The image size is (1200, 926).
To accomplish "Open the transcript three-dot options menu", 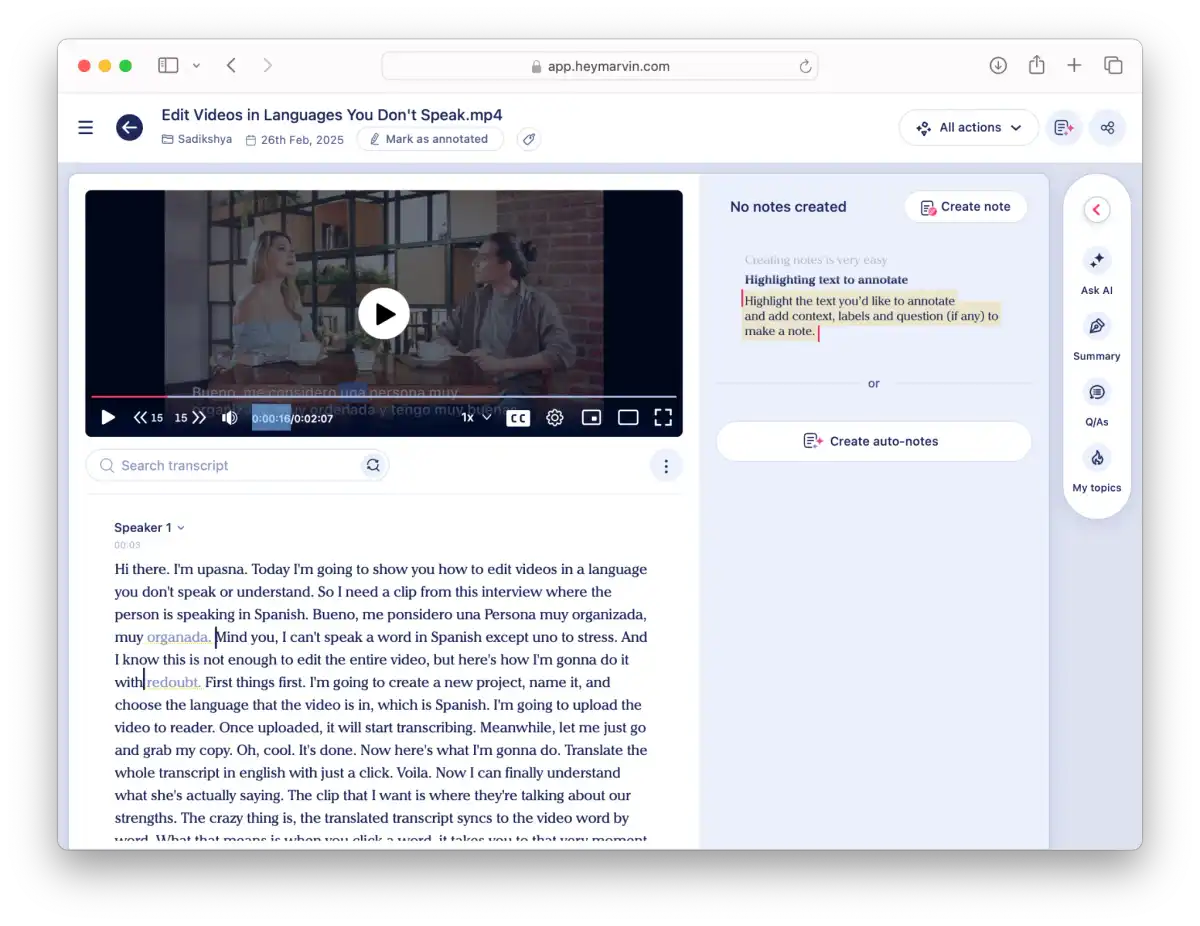I will [x=666, y=465].
